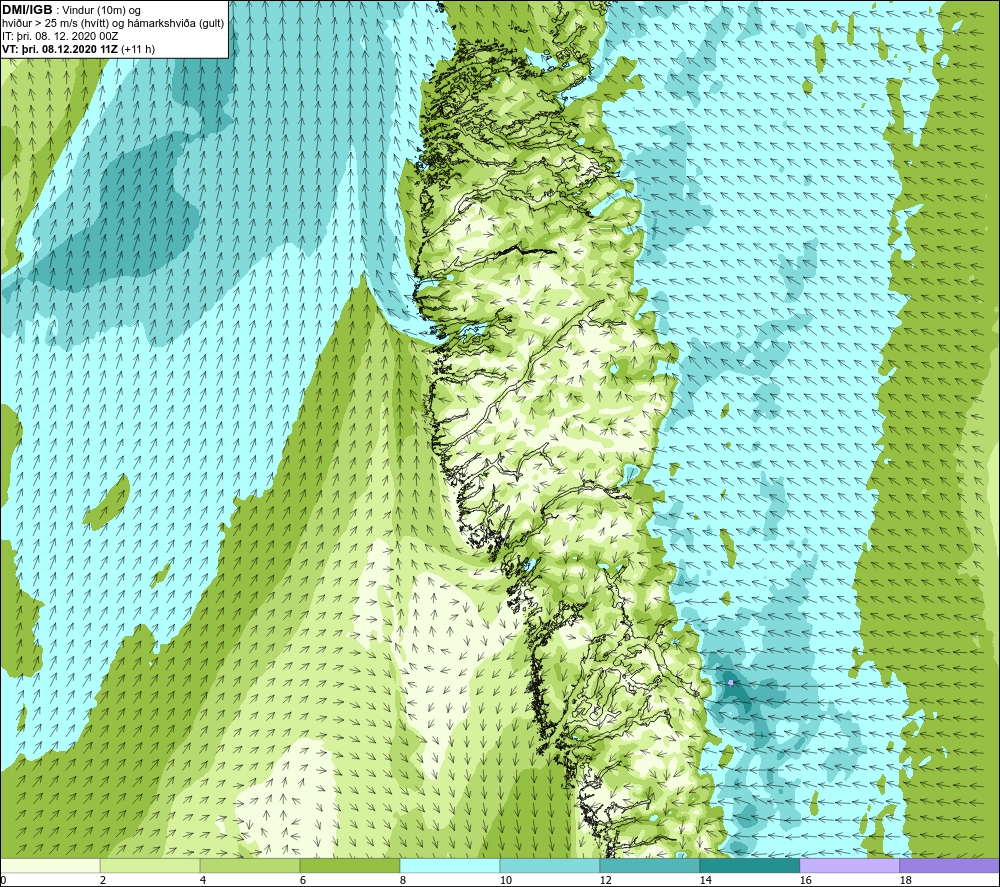The width and height of the screenshot is (1000, 887).
Task: Click the 16–18 m/s light purple swatch
Action: point(849,865)
